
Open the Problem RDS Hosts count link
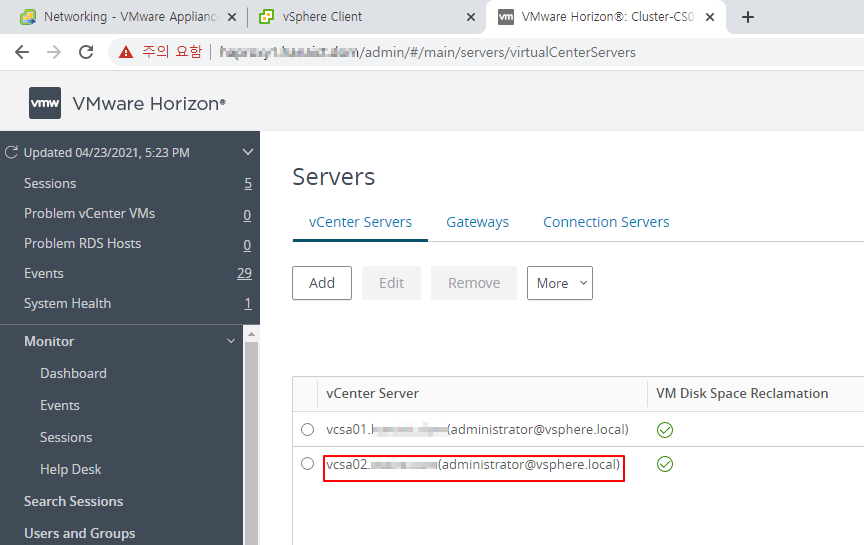point(247,245)
